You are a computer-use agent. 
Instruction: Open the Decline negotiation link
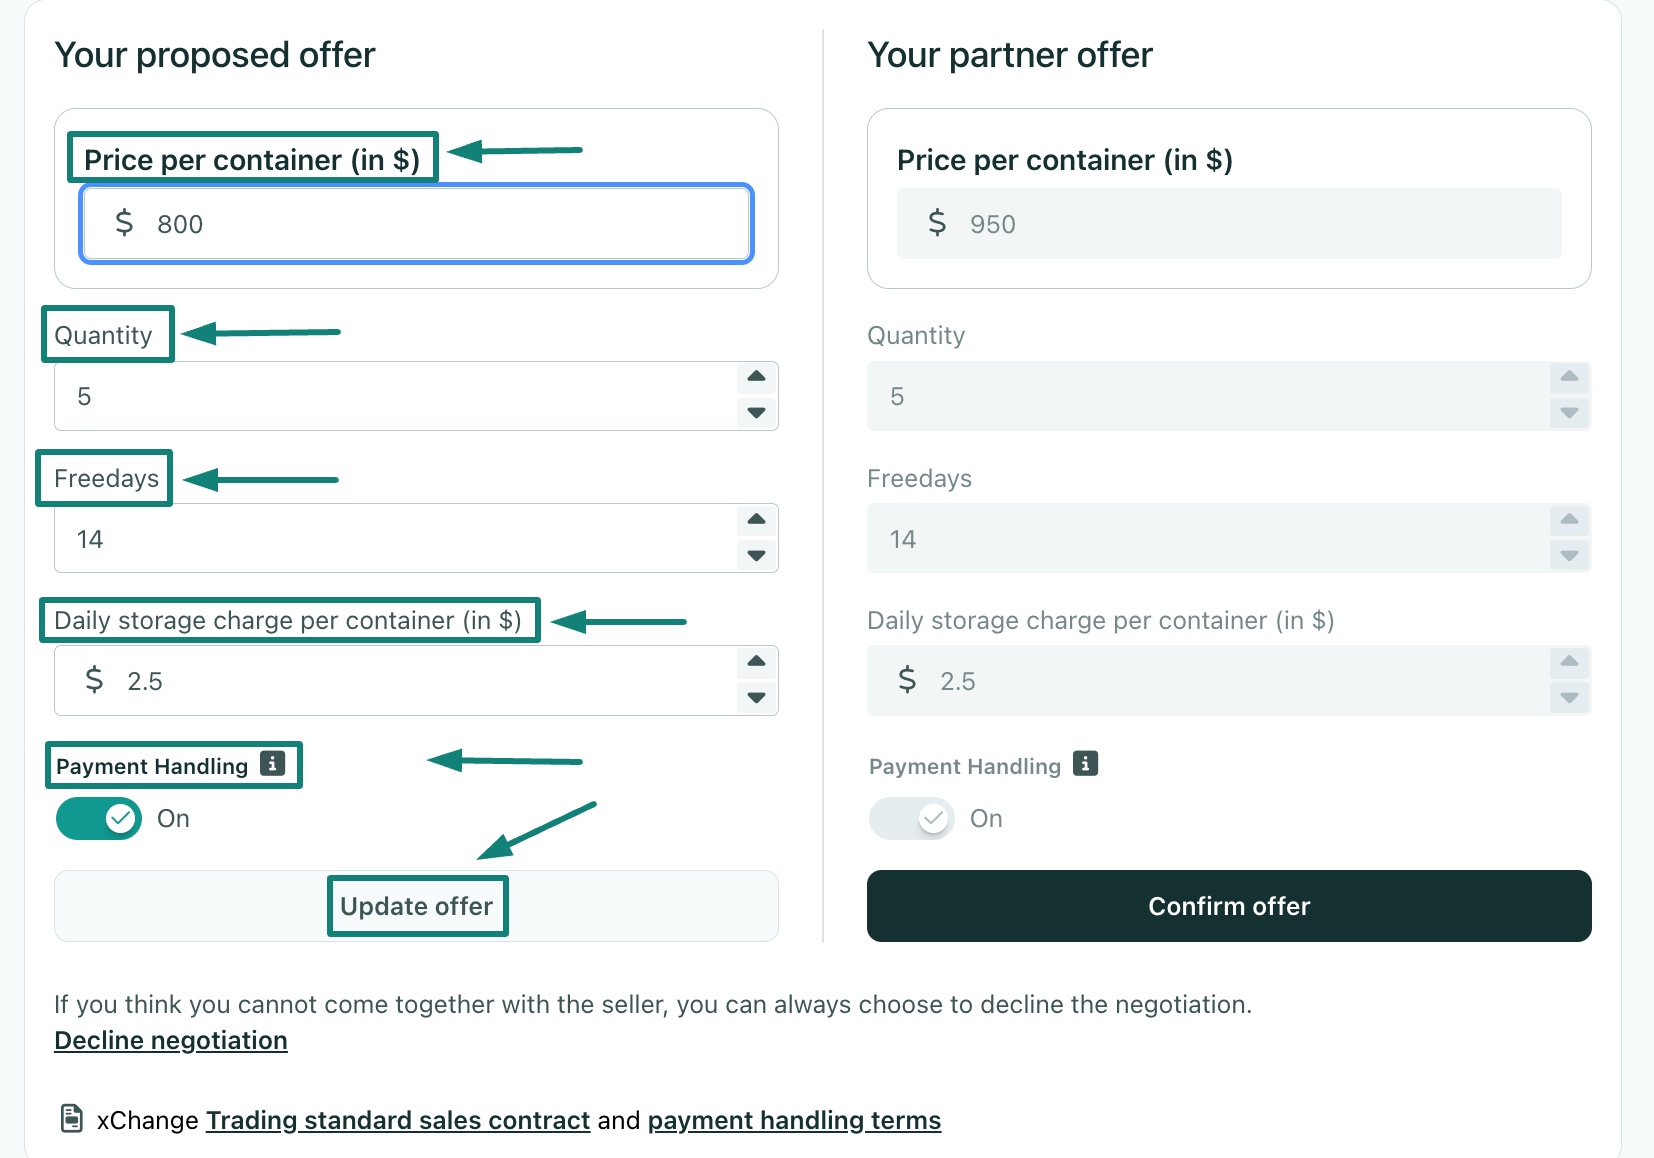[171, 1040]
